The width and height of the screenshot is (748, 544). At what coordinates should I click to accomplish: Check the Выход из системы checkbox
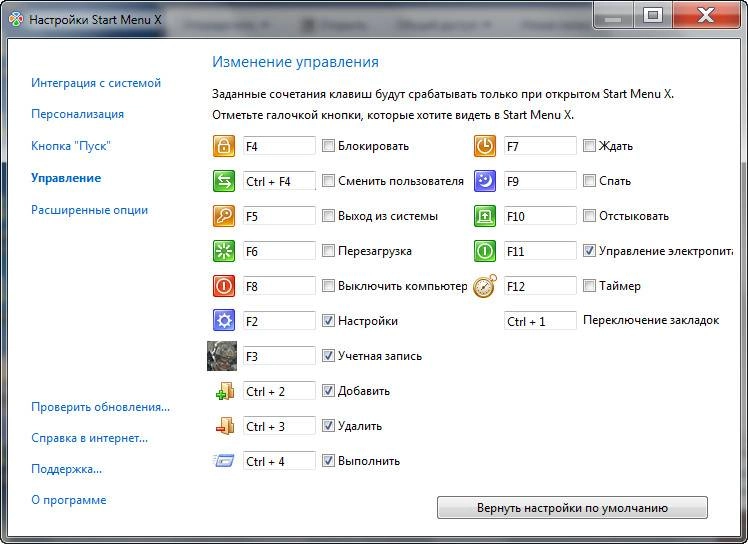click(328, 216)
